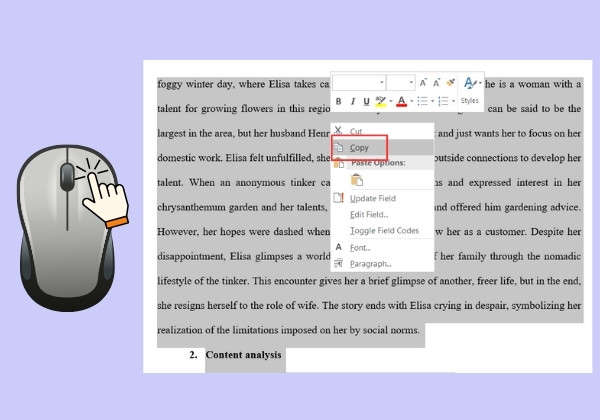Click the text "disappointment, Elisa glimpses"

(x=225, y=256)
